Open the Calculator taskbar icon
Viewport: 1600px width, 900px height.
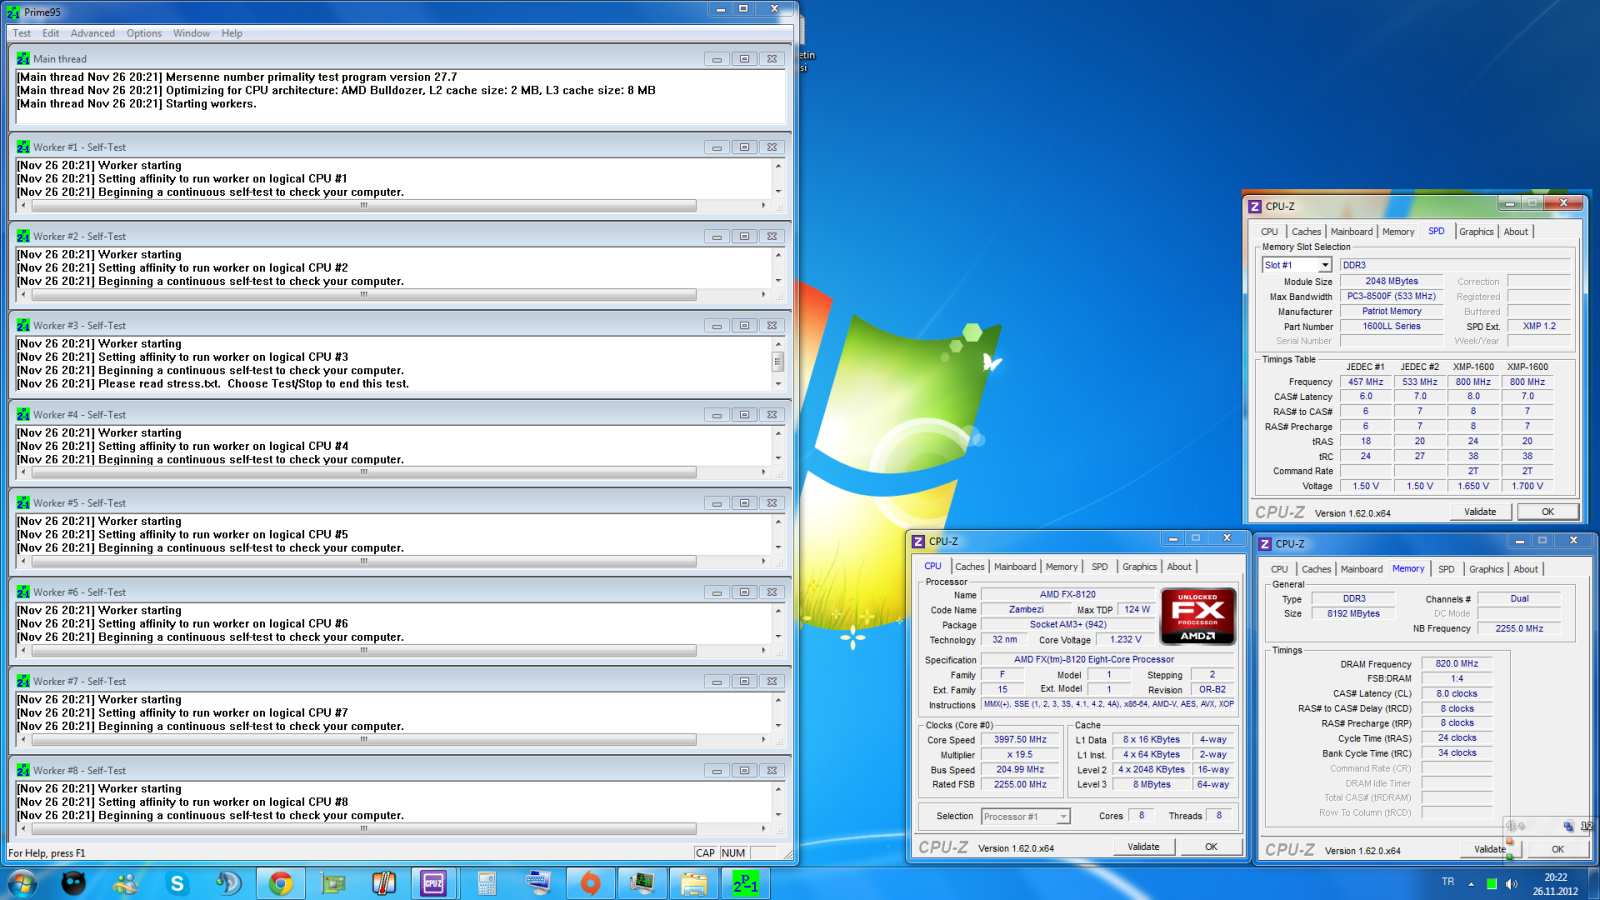click(487, 883)
